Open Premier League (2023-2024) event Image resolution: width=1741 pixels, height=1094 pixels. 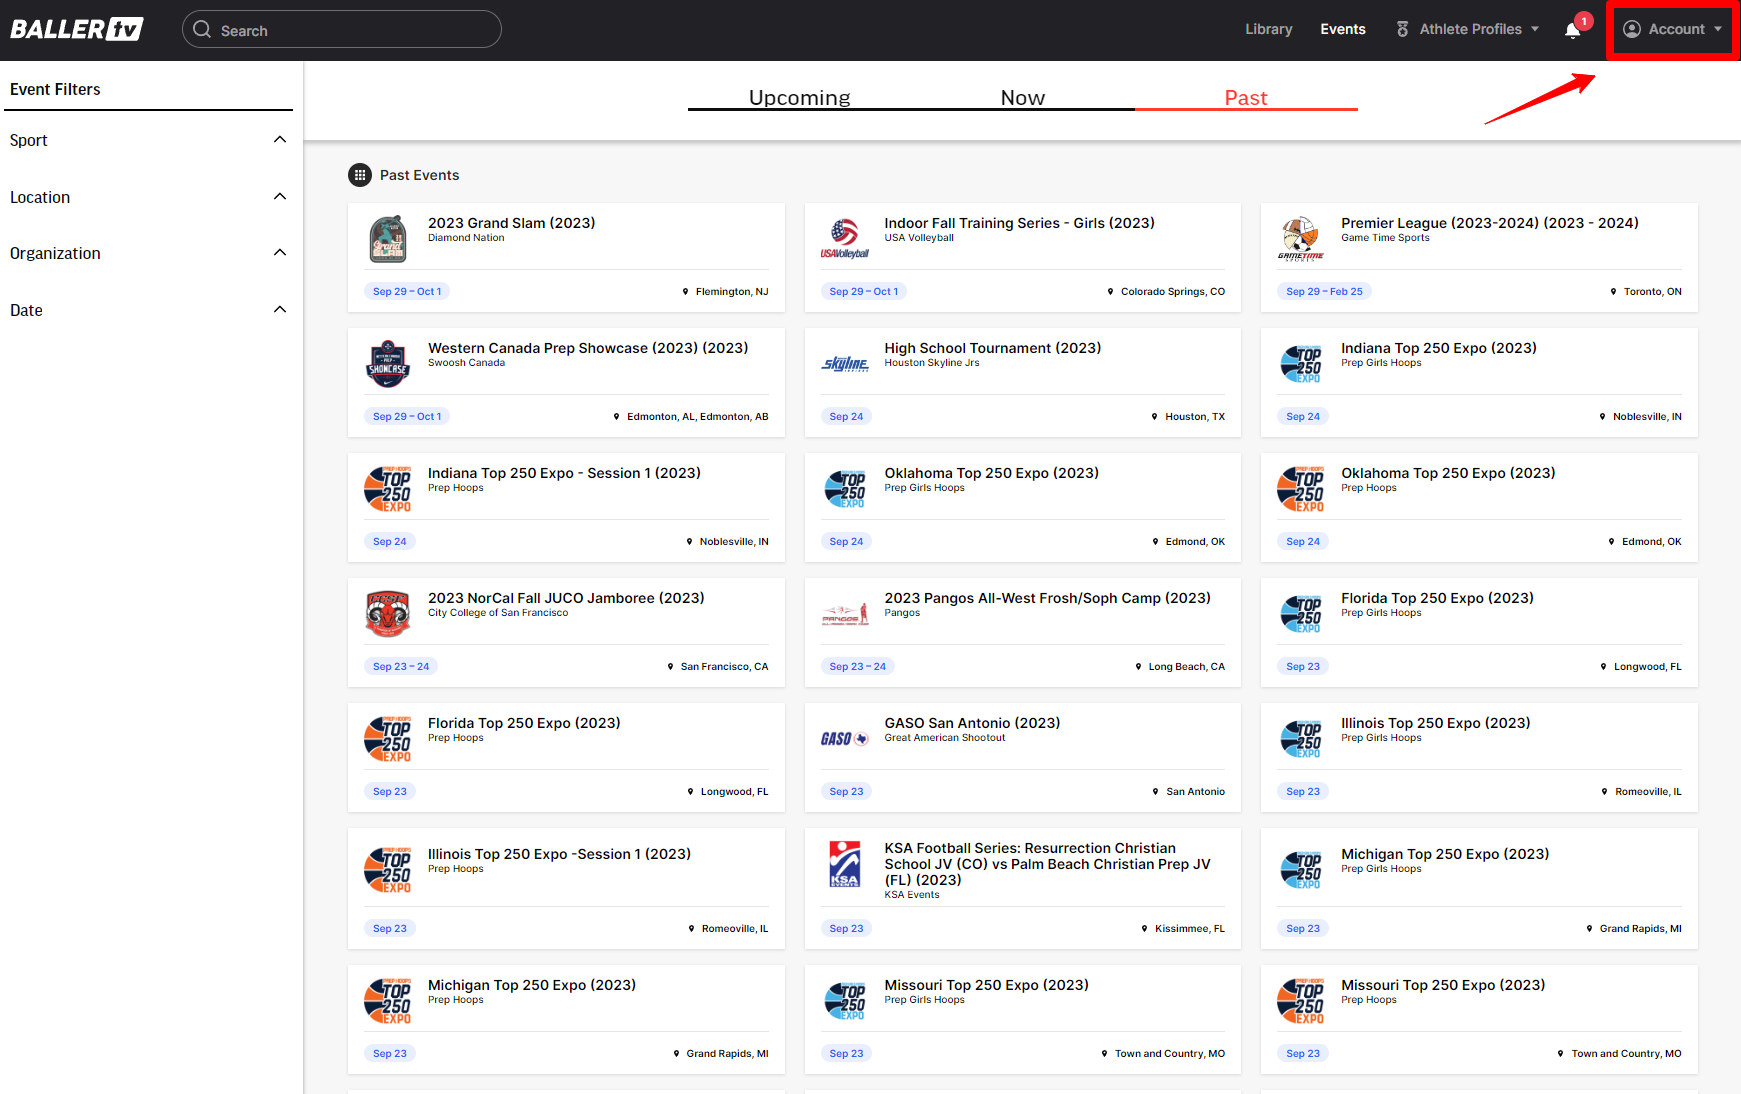[1490, 223]
